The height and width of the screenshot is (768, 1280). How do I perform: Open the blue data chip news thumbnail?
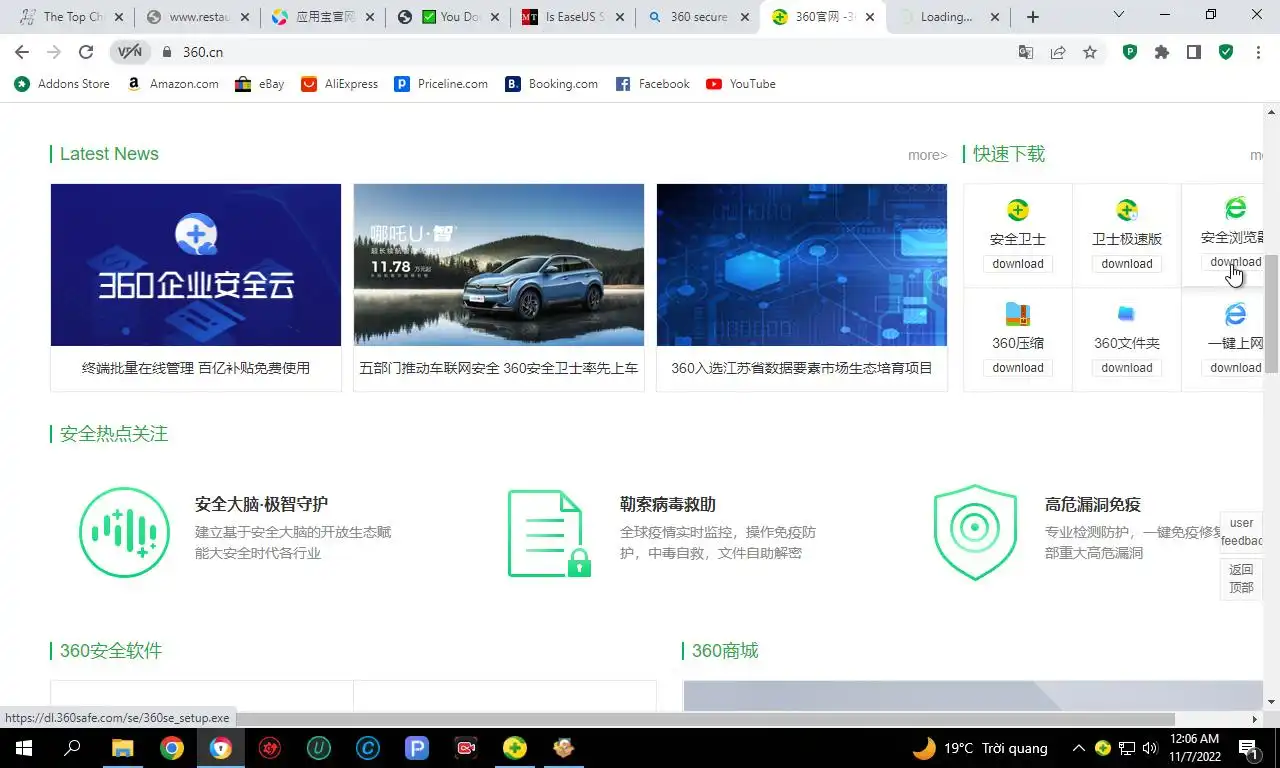coord(802,265)
